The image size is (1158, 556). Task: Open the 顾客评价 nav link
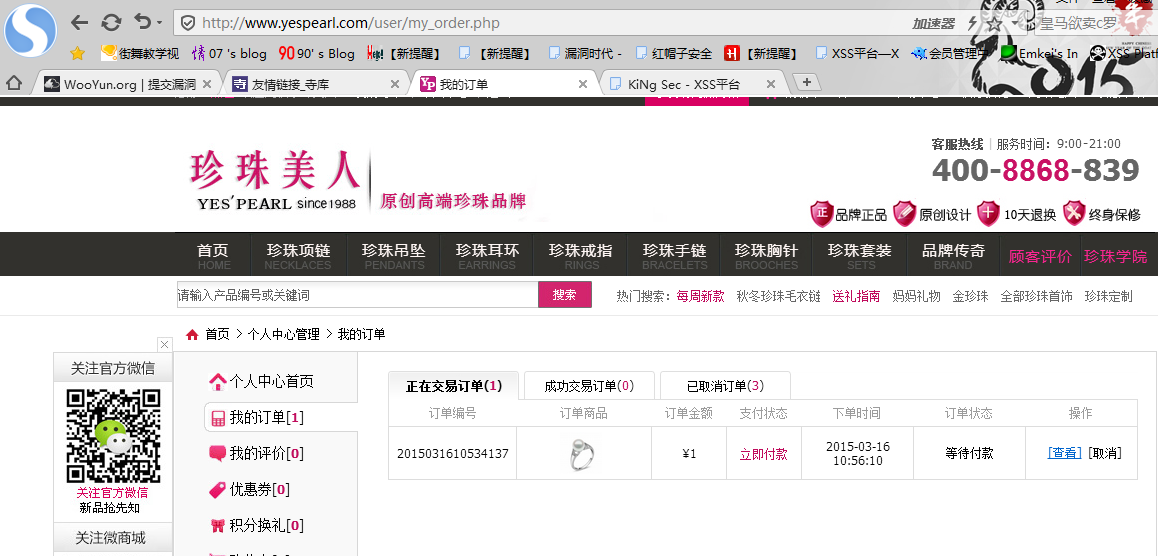tap(1040, 256)
